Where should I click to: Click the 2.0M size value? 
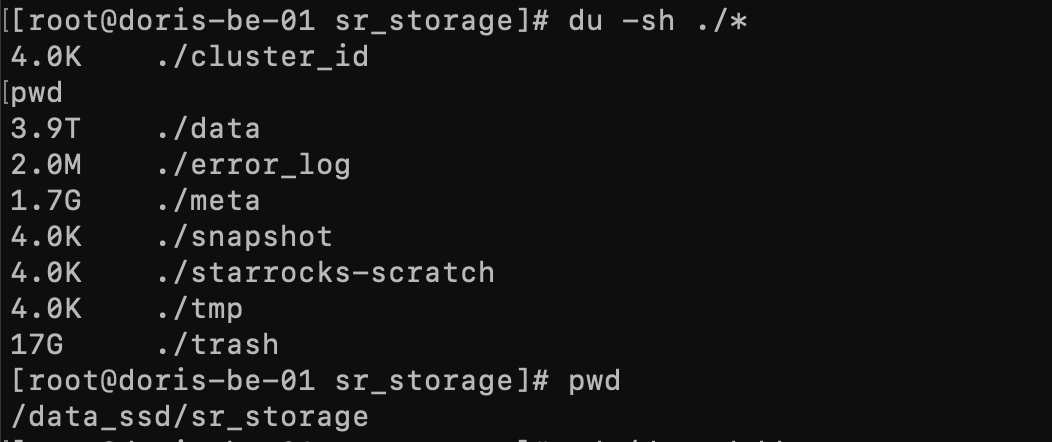pos(46,165)
